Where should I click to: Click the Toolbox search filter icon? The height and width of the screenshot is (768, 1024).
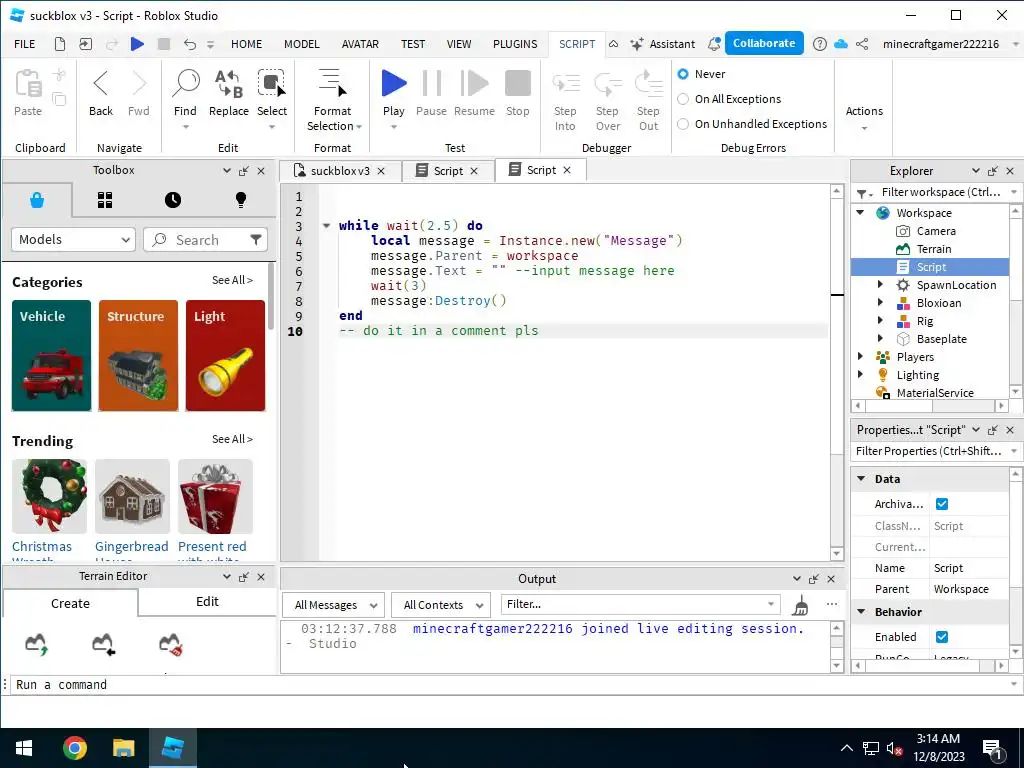256,240
